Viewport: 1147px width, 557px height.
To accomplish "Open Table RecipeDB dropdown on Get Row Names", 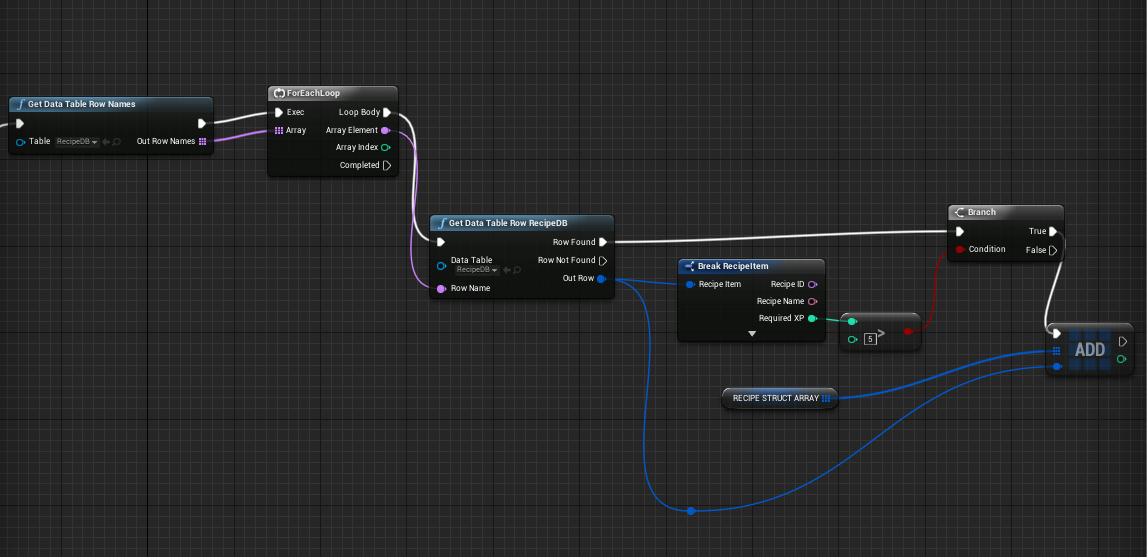I will point(78,141).
